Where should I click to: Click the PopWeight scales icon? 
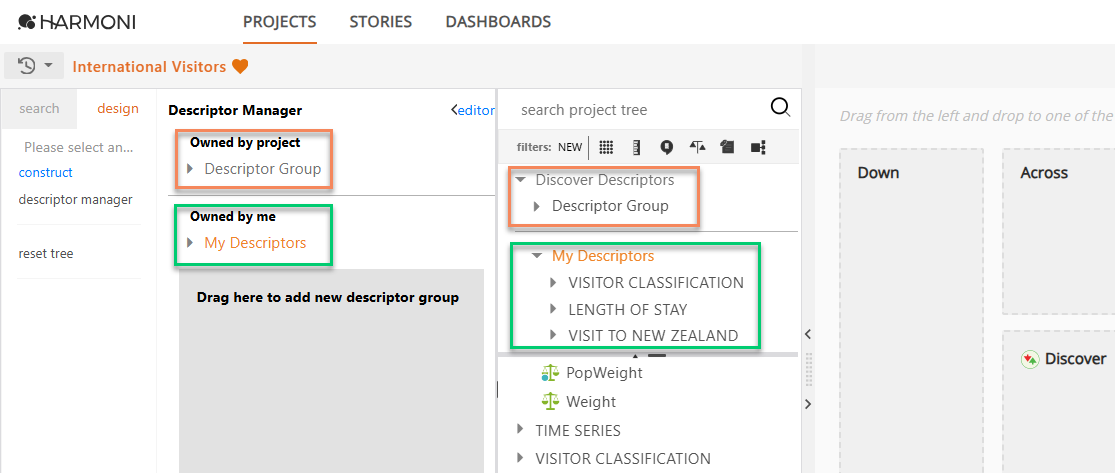[x=550, y=372]
